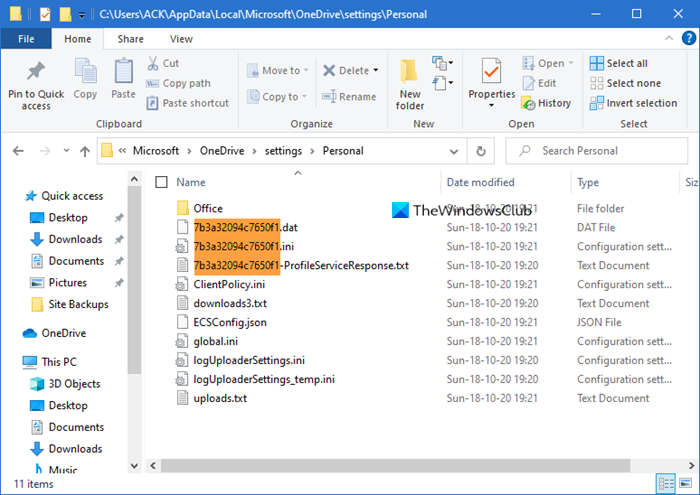
Task: Select all items in folder
Action: pyautogui.click(x=618, y=63)
